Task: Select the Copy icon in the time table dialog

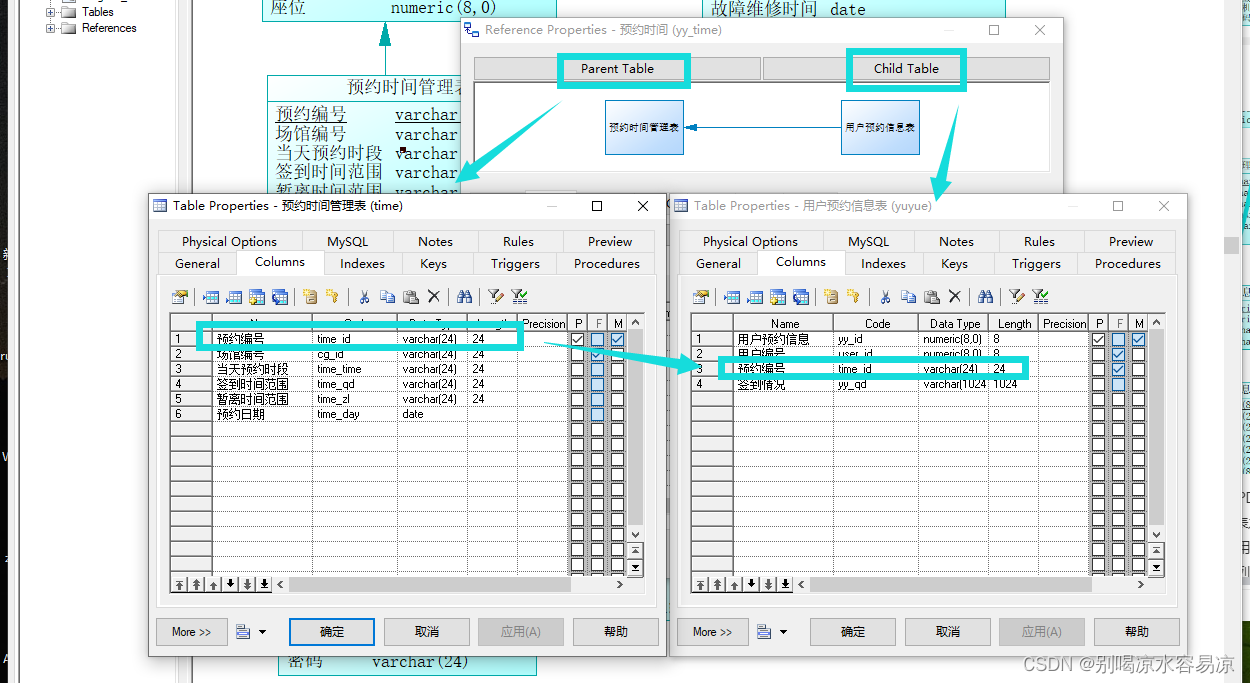Action: click(388, 296)
